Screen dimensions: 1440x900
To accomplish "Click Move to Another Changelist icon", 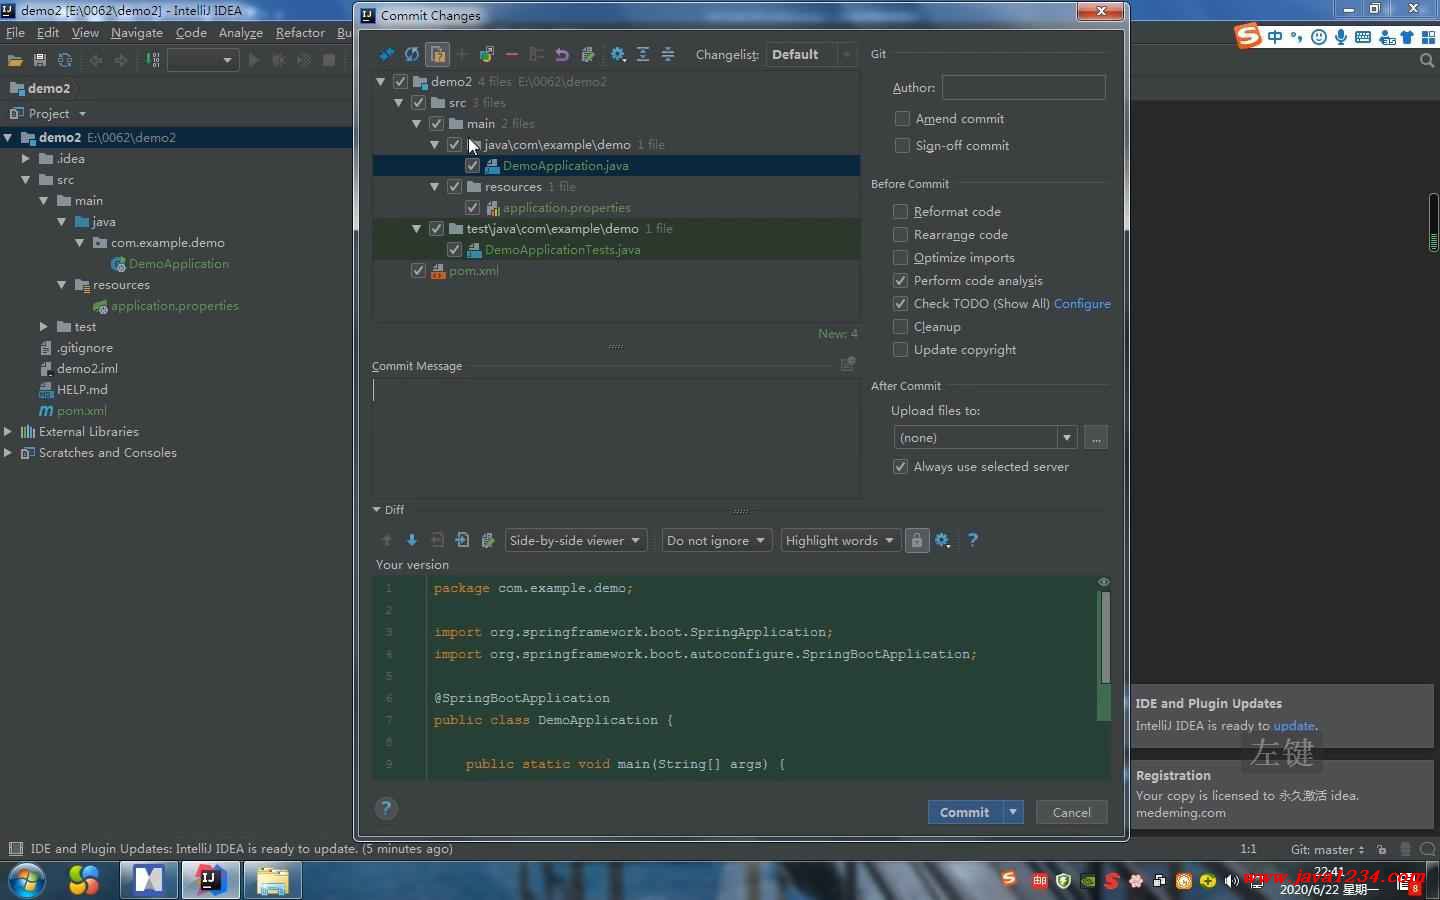I will pos(487,54).
